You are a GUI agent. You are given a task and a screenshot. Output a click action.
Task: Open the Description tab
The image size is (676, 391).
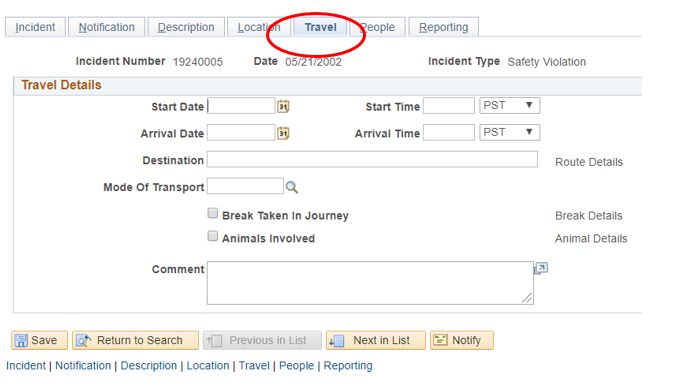tap(186, 27)
